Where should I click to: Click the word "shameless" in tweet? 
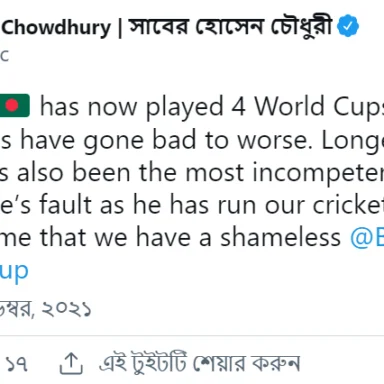(x=281, y=238)
